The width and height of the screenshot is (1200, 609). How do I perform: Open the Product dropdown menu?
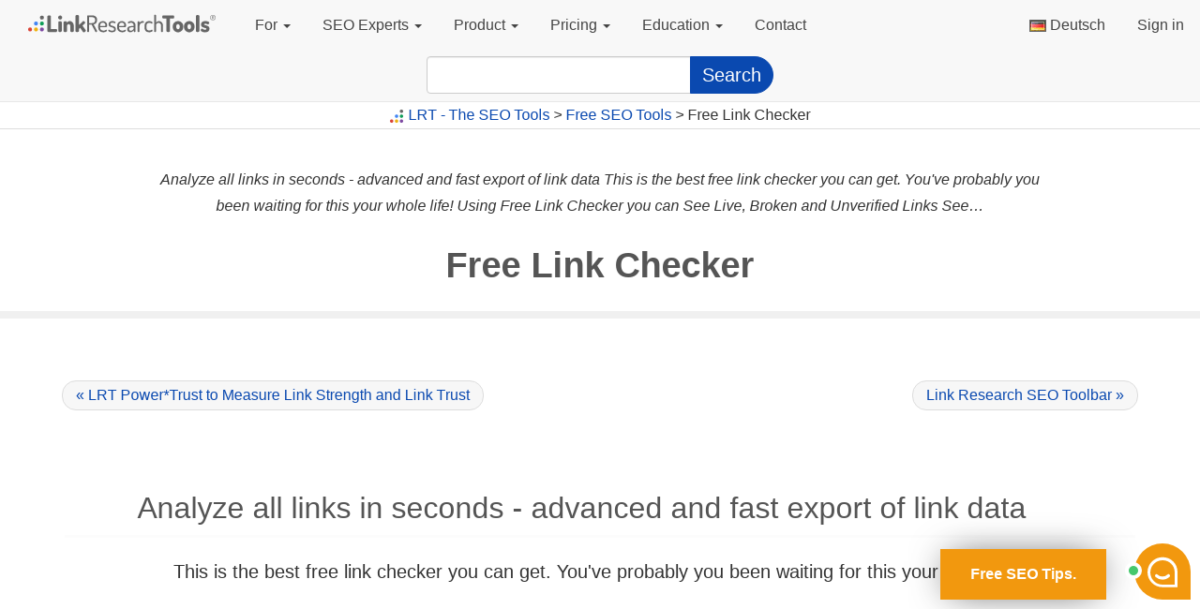click(485, 24)
